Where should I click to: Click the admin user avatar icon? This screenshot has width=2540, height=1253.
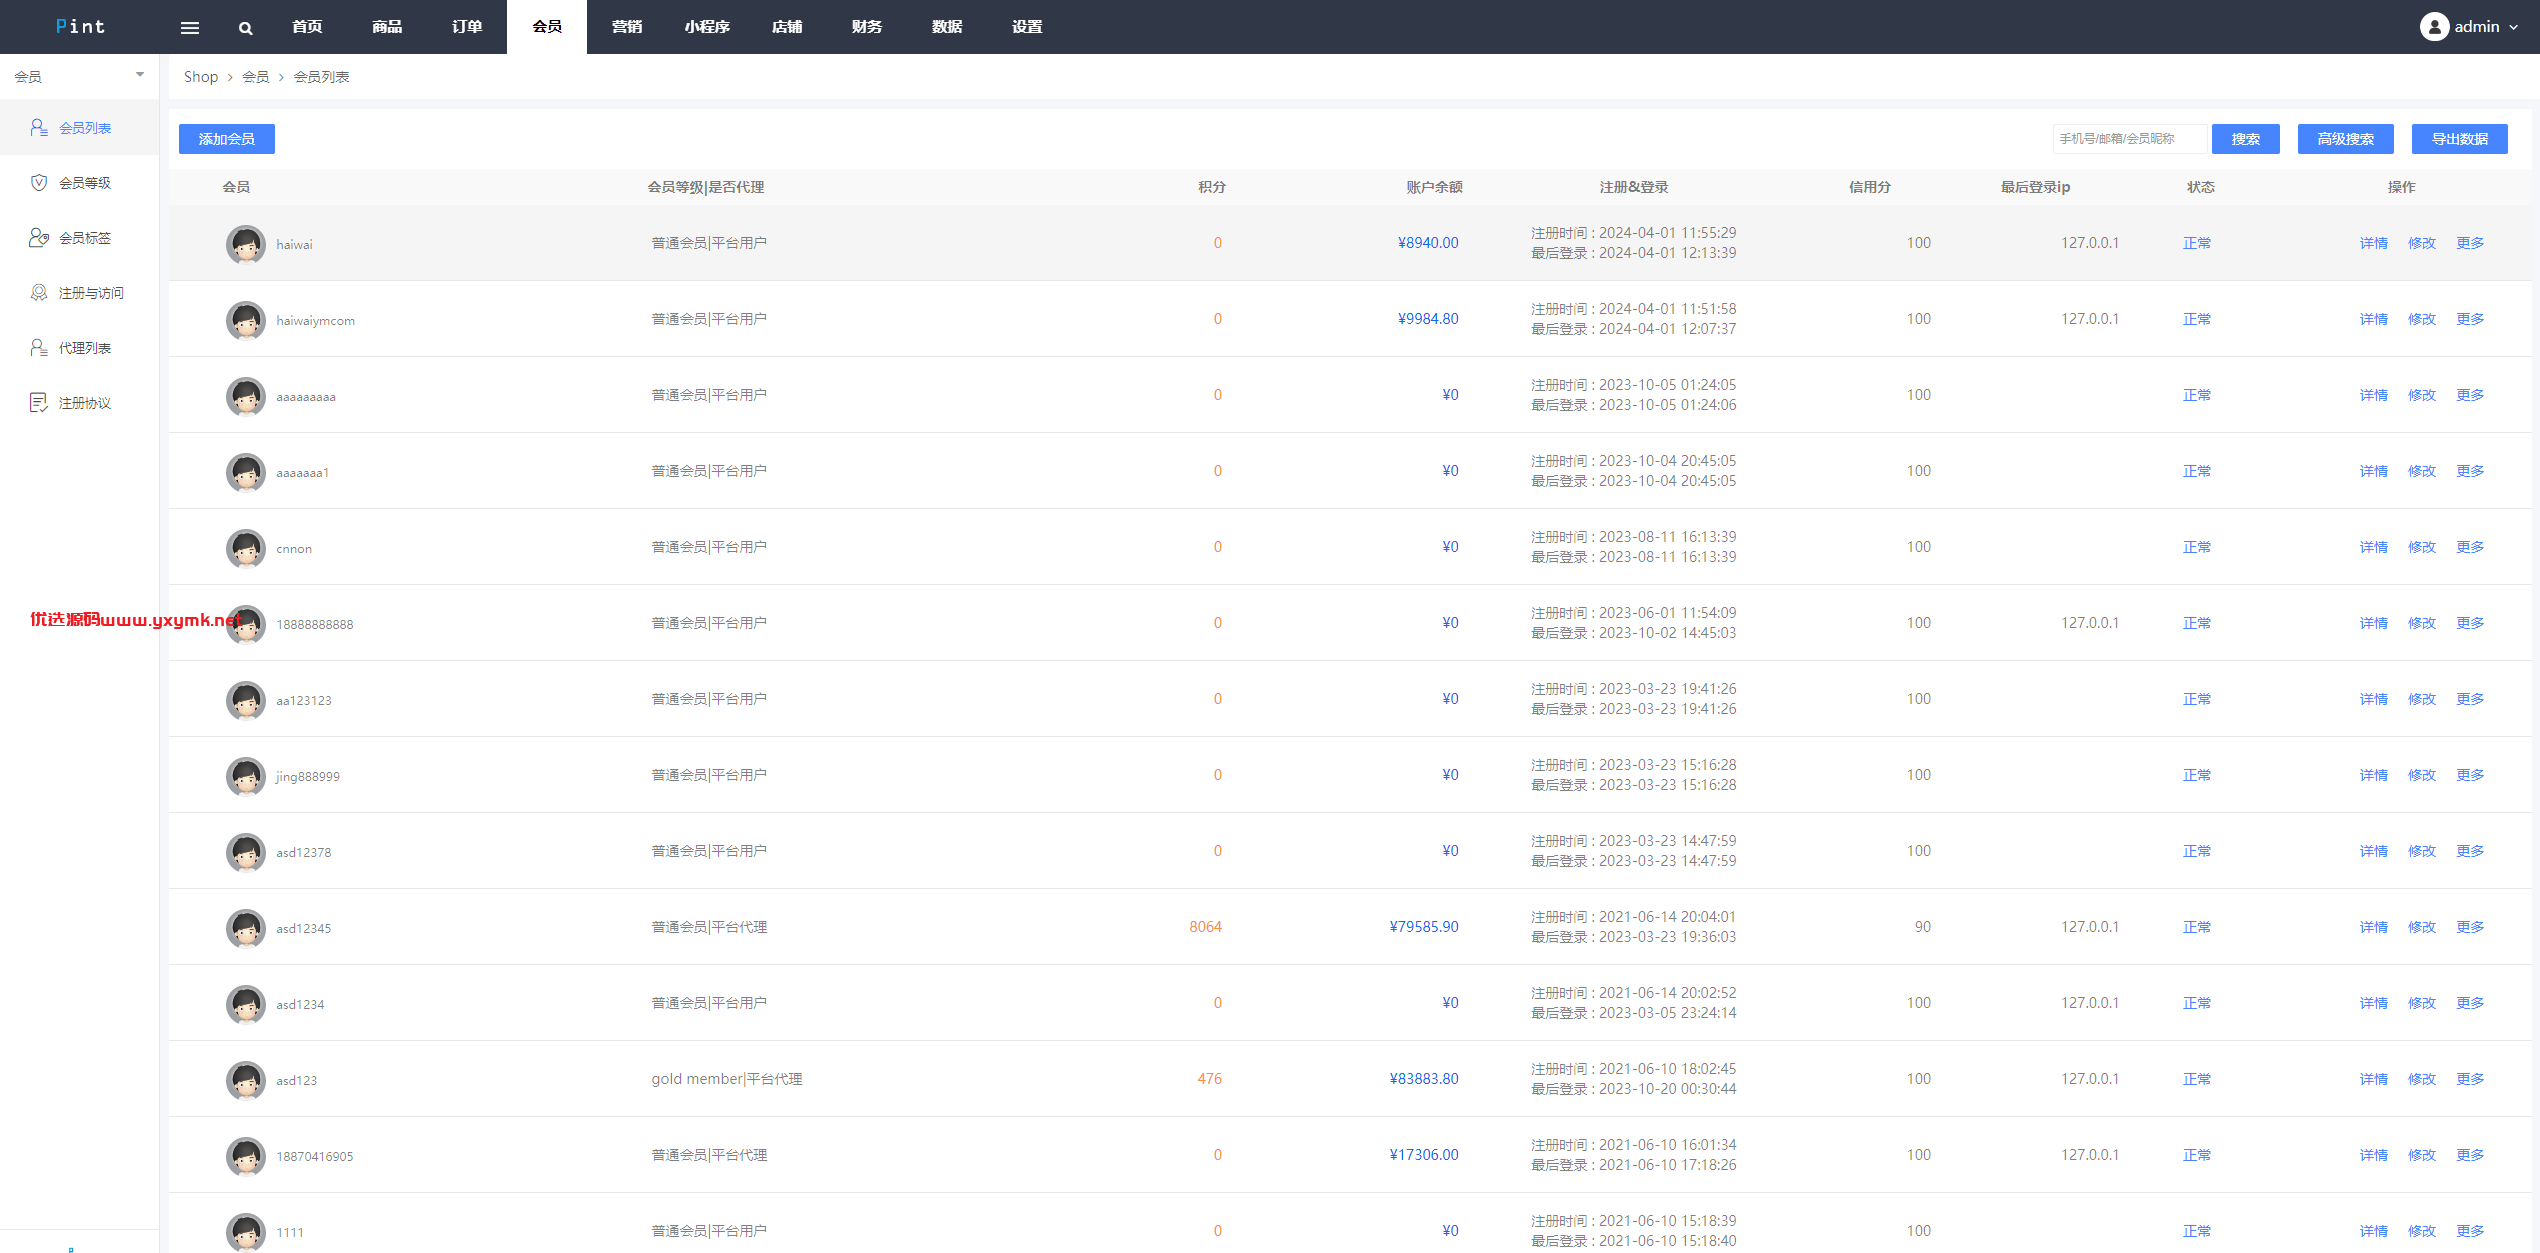(x=2434, y=27)
